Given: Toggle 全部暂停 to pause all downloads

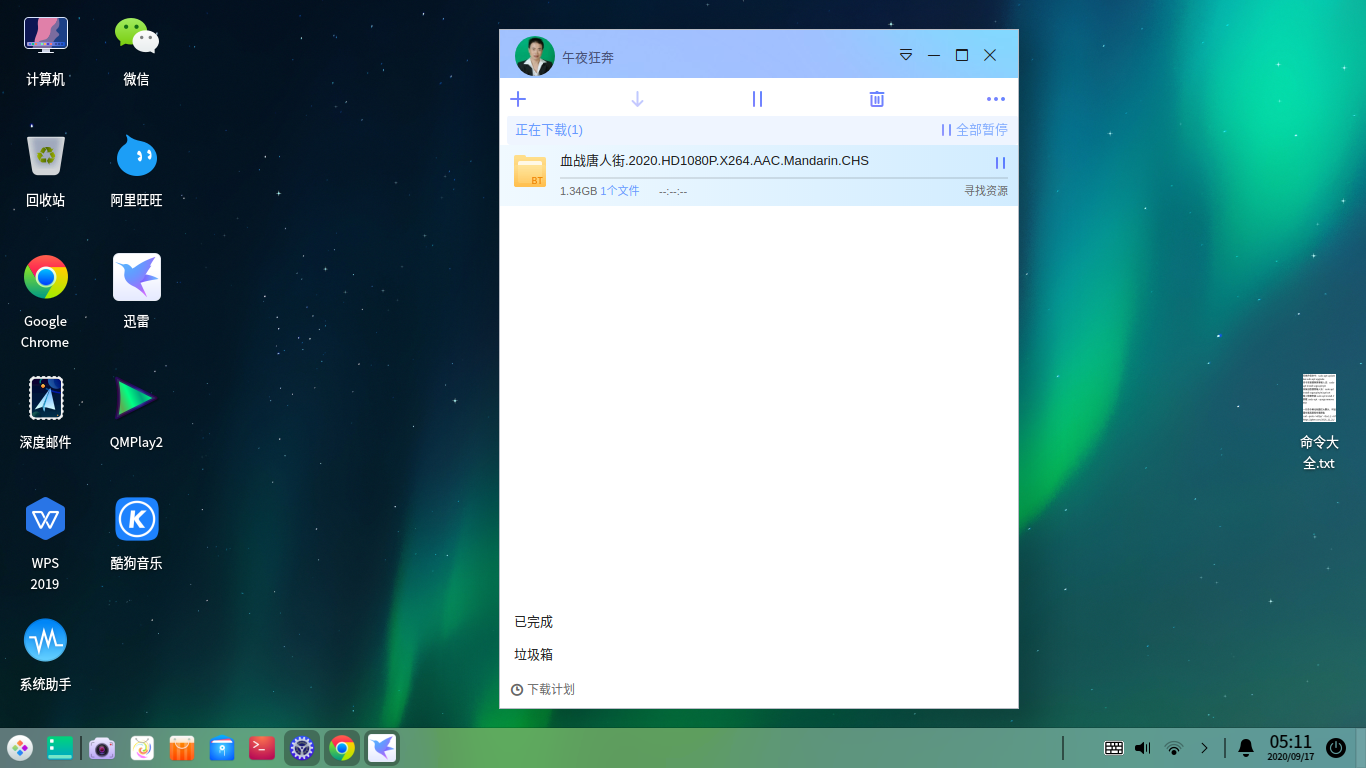Looking at the screenshot, I should (x=976, y=130).
